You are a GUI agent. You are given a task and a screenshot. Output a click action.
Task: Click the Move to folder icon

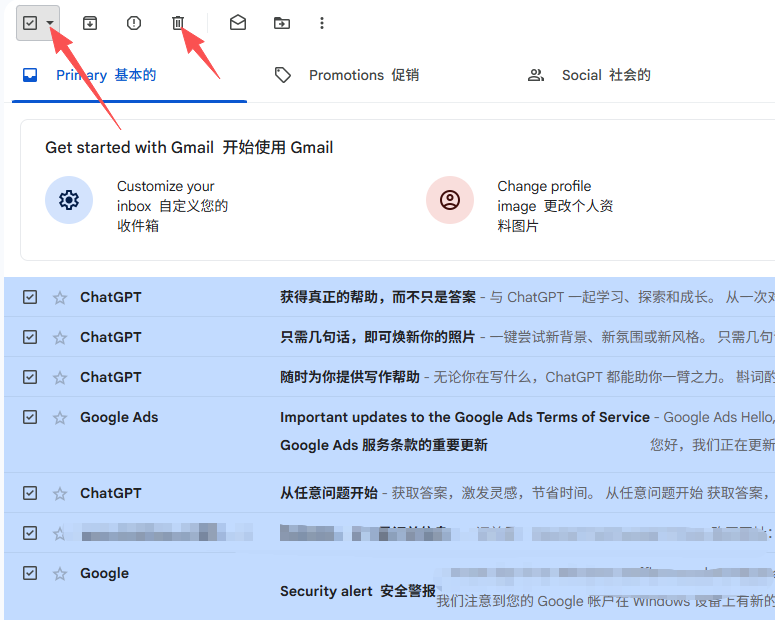[x=282, y=23]
